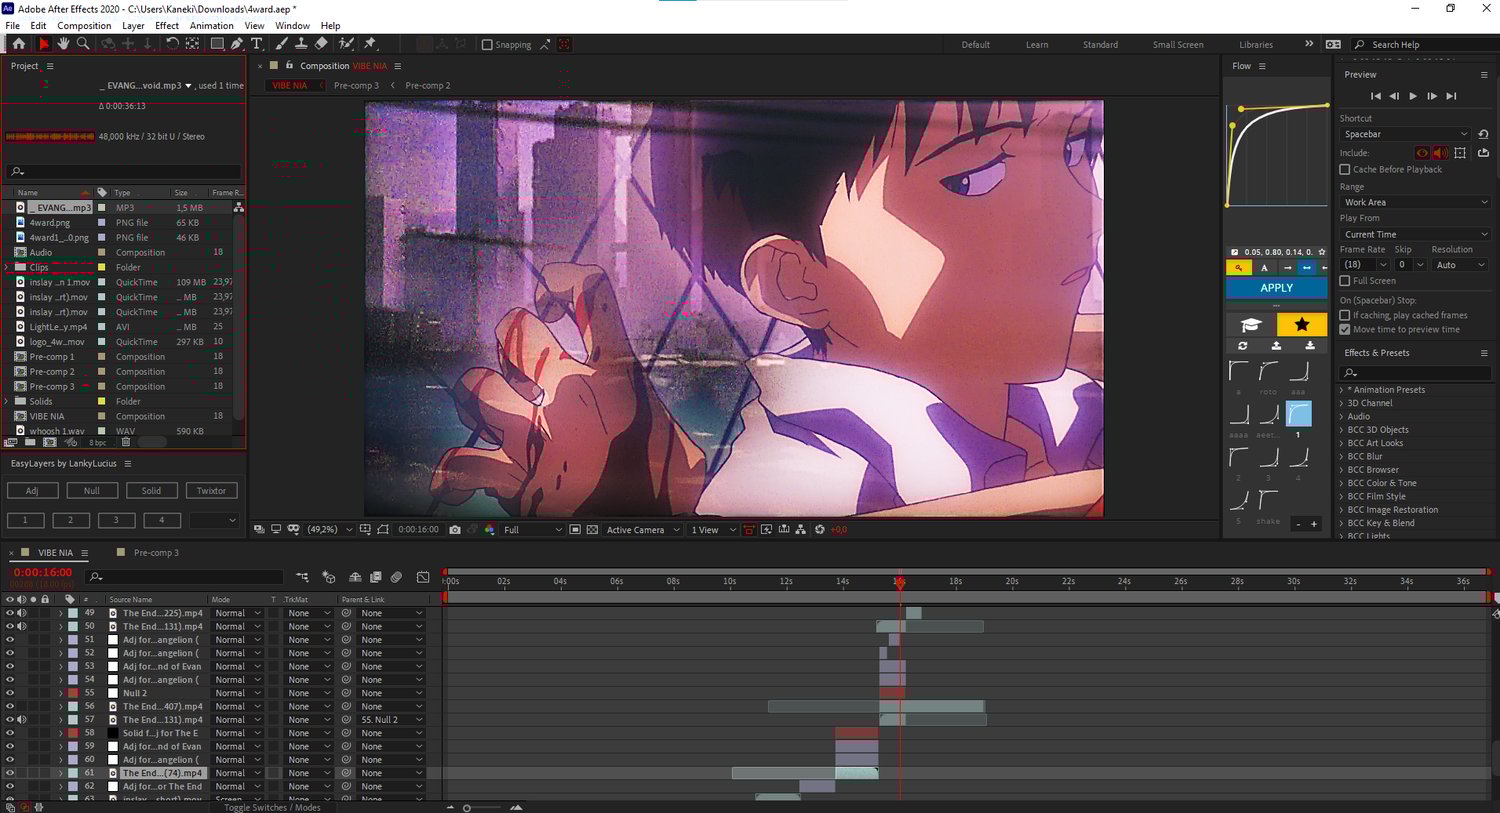Click the label color swatch of Clips folder
The image size is (1500, 813).
[x=101, y=267]
